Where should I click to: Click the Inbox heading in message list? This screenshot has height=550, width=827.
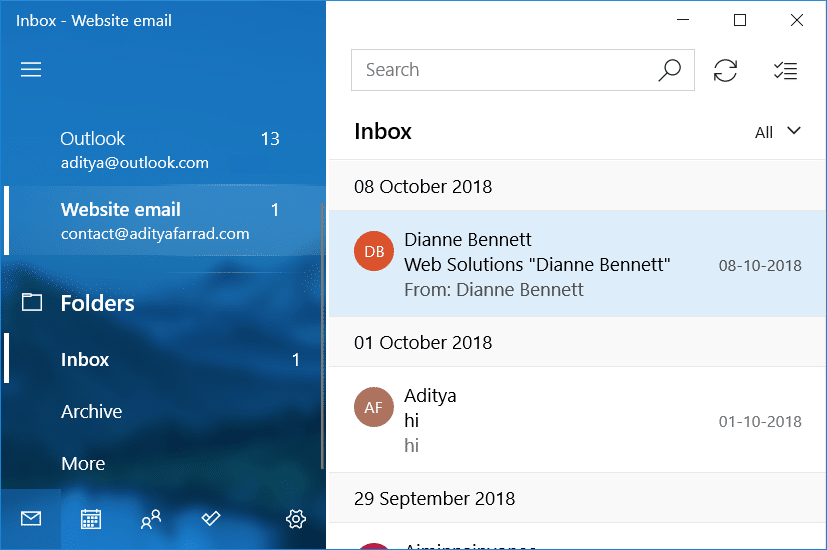click(383, 131)
